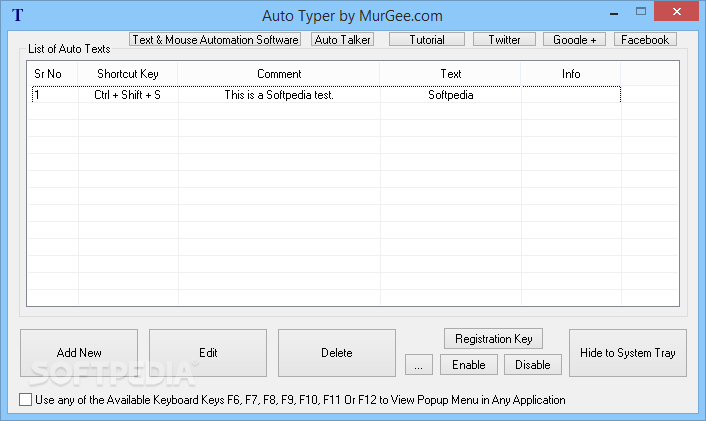Select row with Sr No 1
This screenshot has width=706, height=421.
pos(326,95)
